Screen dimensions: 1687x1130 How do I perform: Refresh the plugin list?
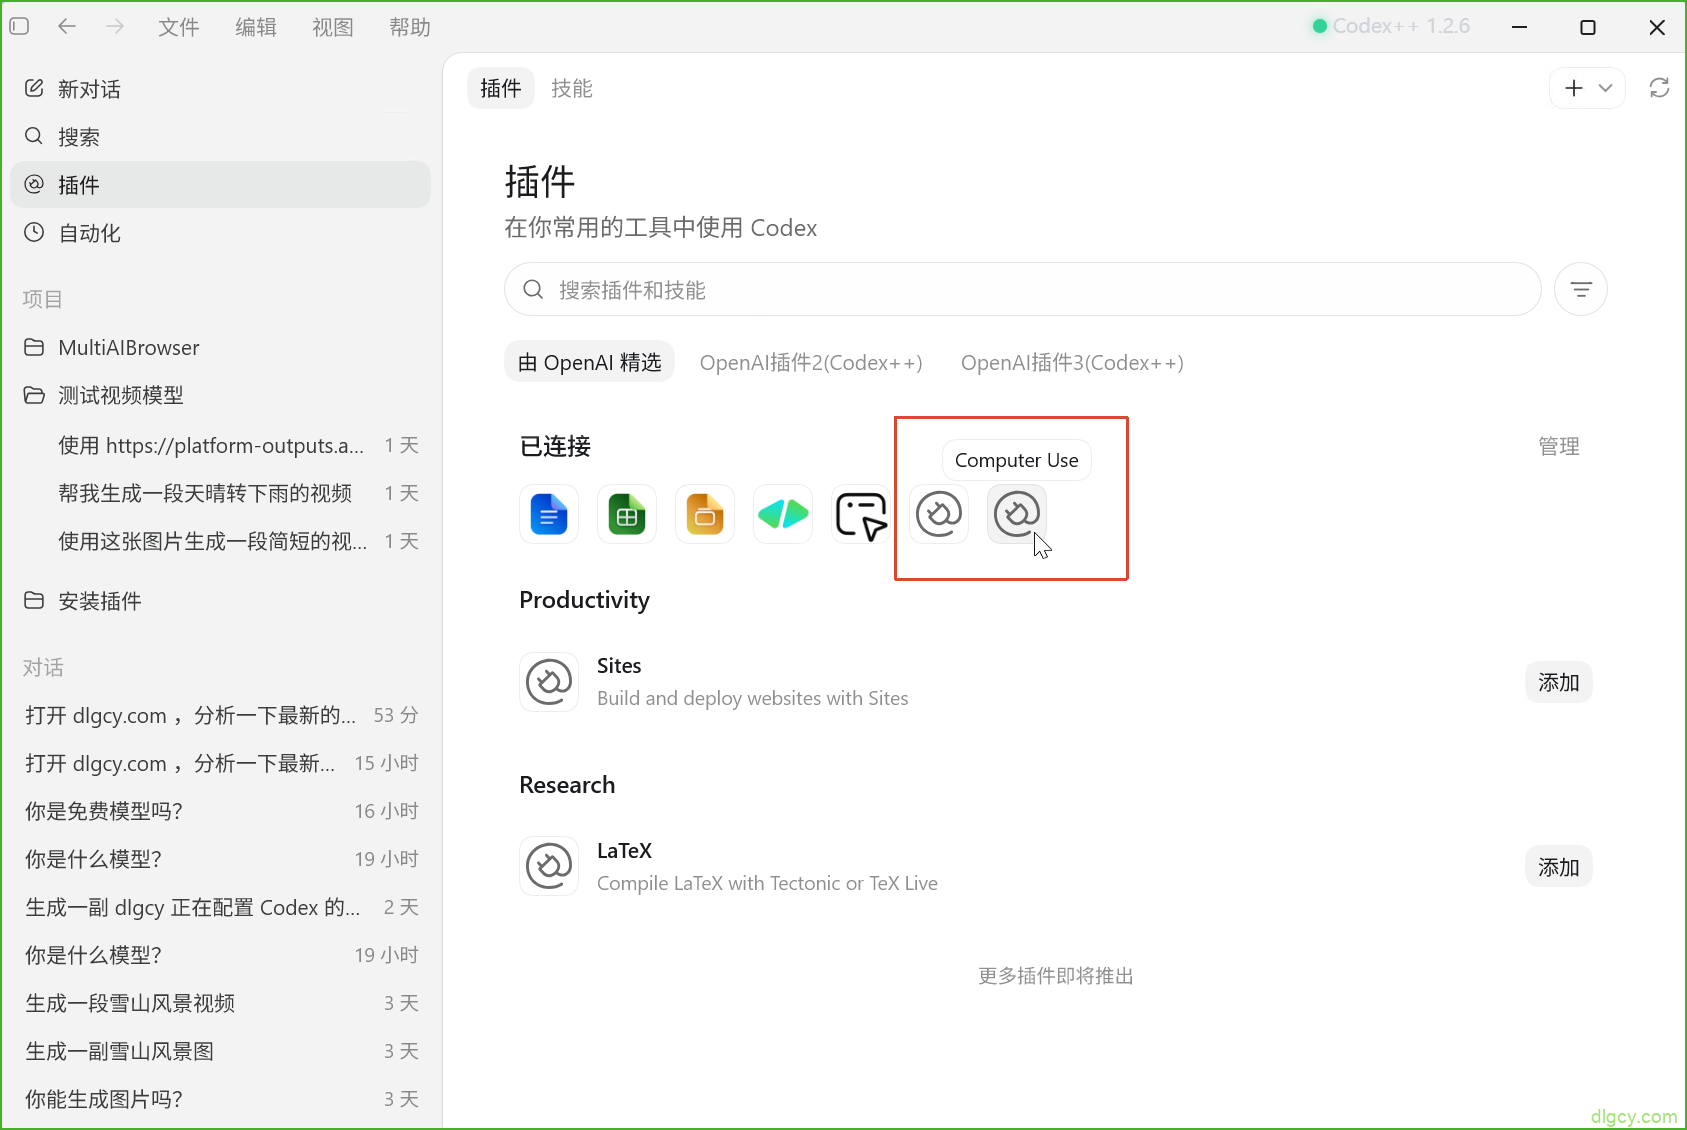click(1660, 88)
